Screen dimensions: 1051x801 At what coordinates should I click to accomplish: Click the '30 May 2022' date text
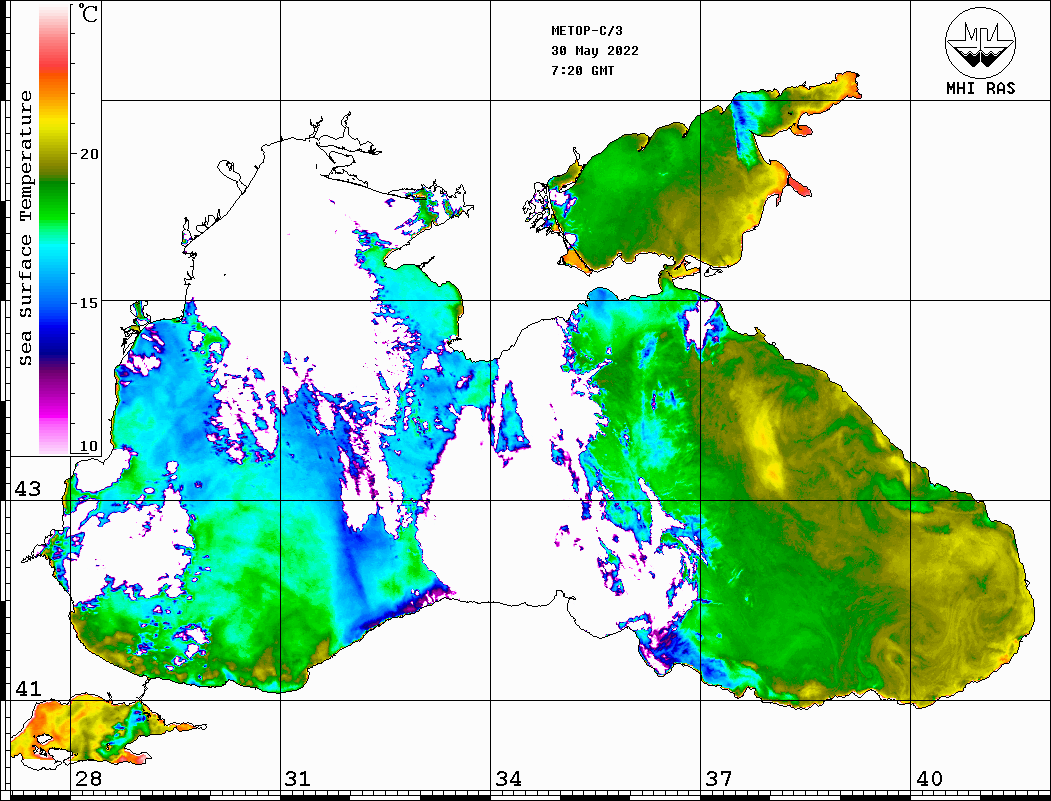click(595, 51)
